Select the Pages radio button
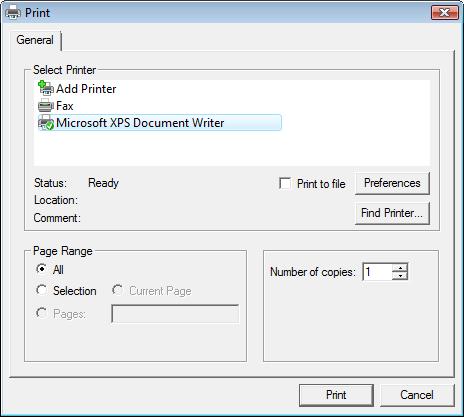The width and height of the screenshot is (464, 417). click(41, 313)
